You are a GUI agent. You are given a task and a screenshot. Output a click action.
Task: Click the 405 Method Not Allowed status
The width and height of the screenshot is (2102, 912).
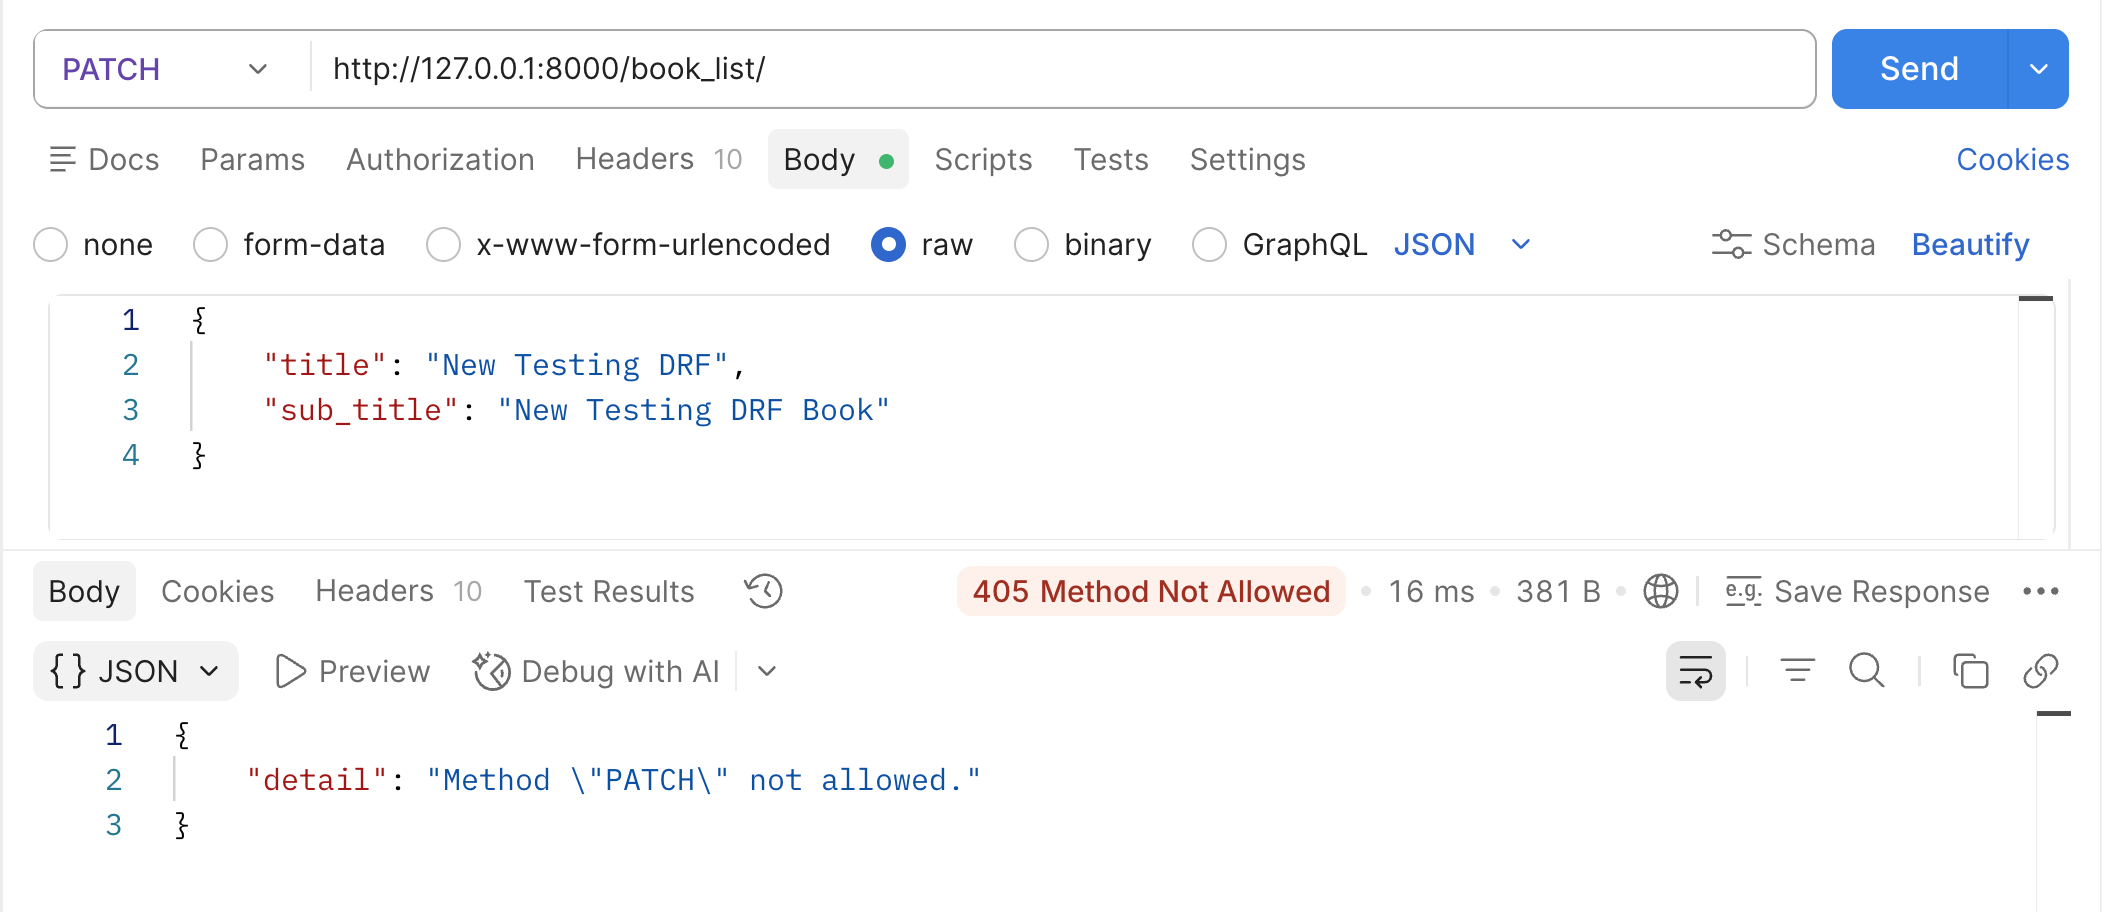[1151, 591]
